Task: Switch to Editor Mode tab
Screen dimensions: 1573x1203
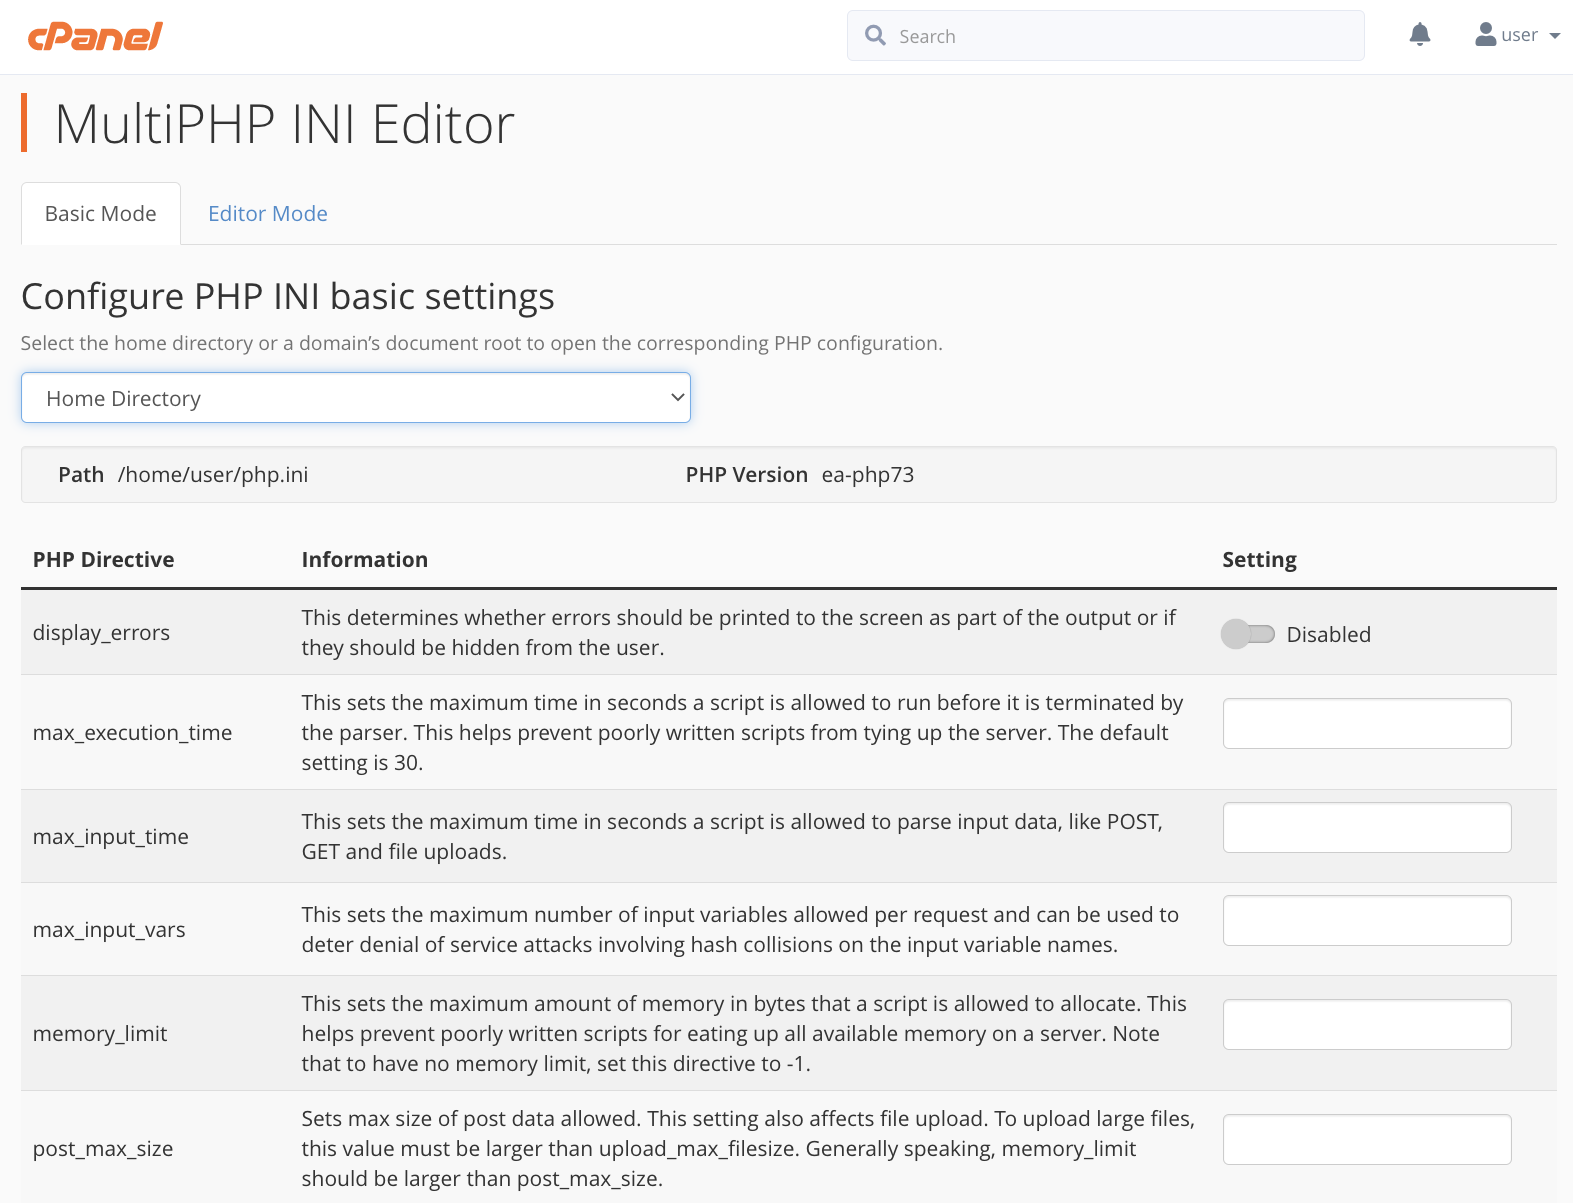Action: (267, 214)
